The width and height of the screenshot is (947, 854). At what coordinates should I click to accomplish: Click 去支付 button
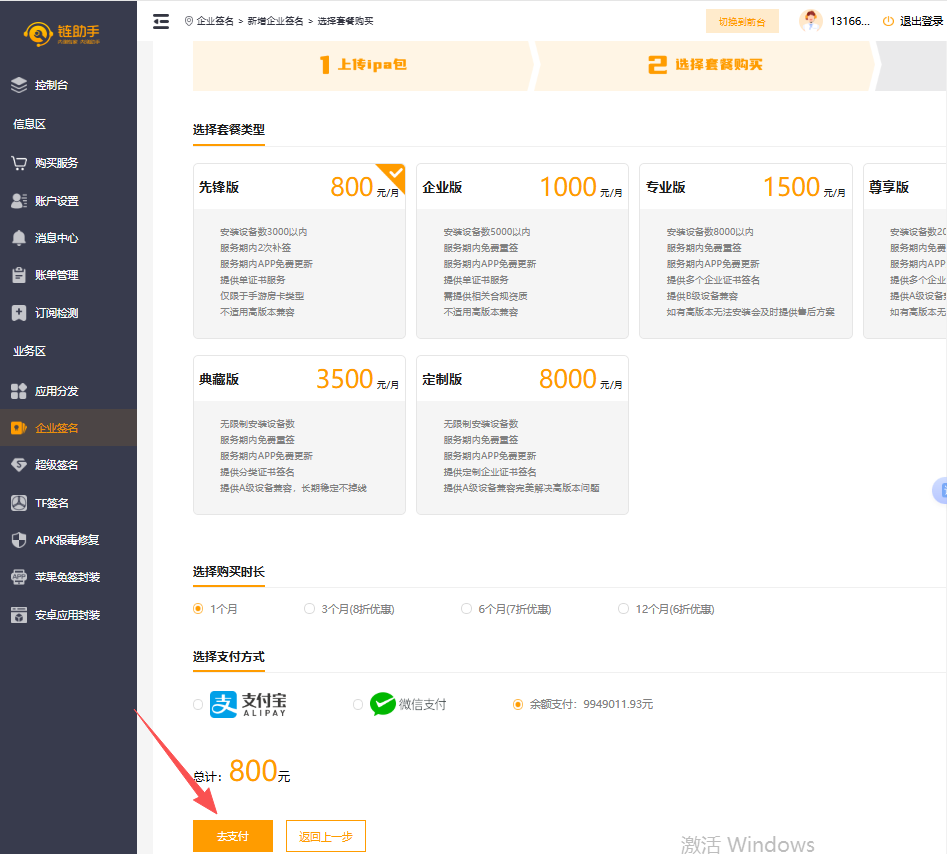click(x=232, y=836)
